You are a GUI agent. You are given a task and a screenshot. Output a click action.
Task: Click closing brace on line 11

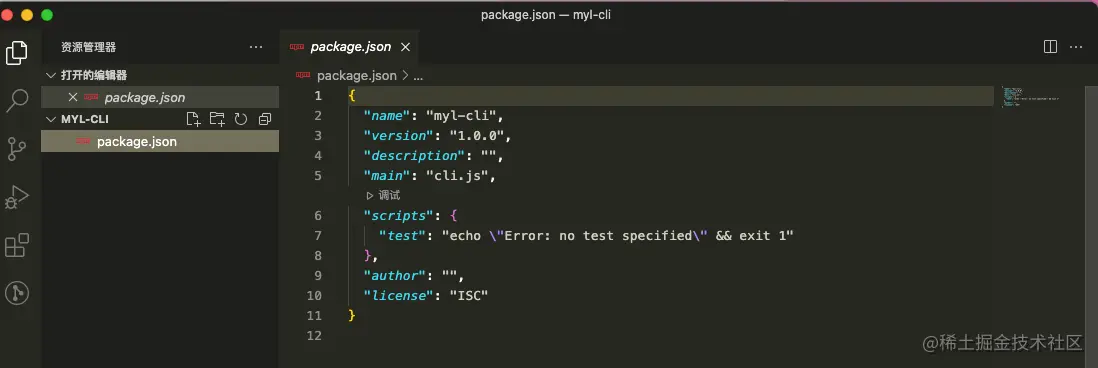click(352, 316)
